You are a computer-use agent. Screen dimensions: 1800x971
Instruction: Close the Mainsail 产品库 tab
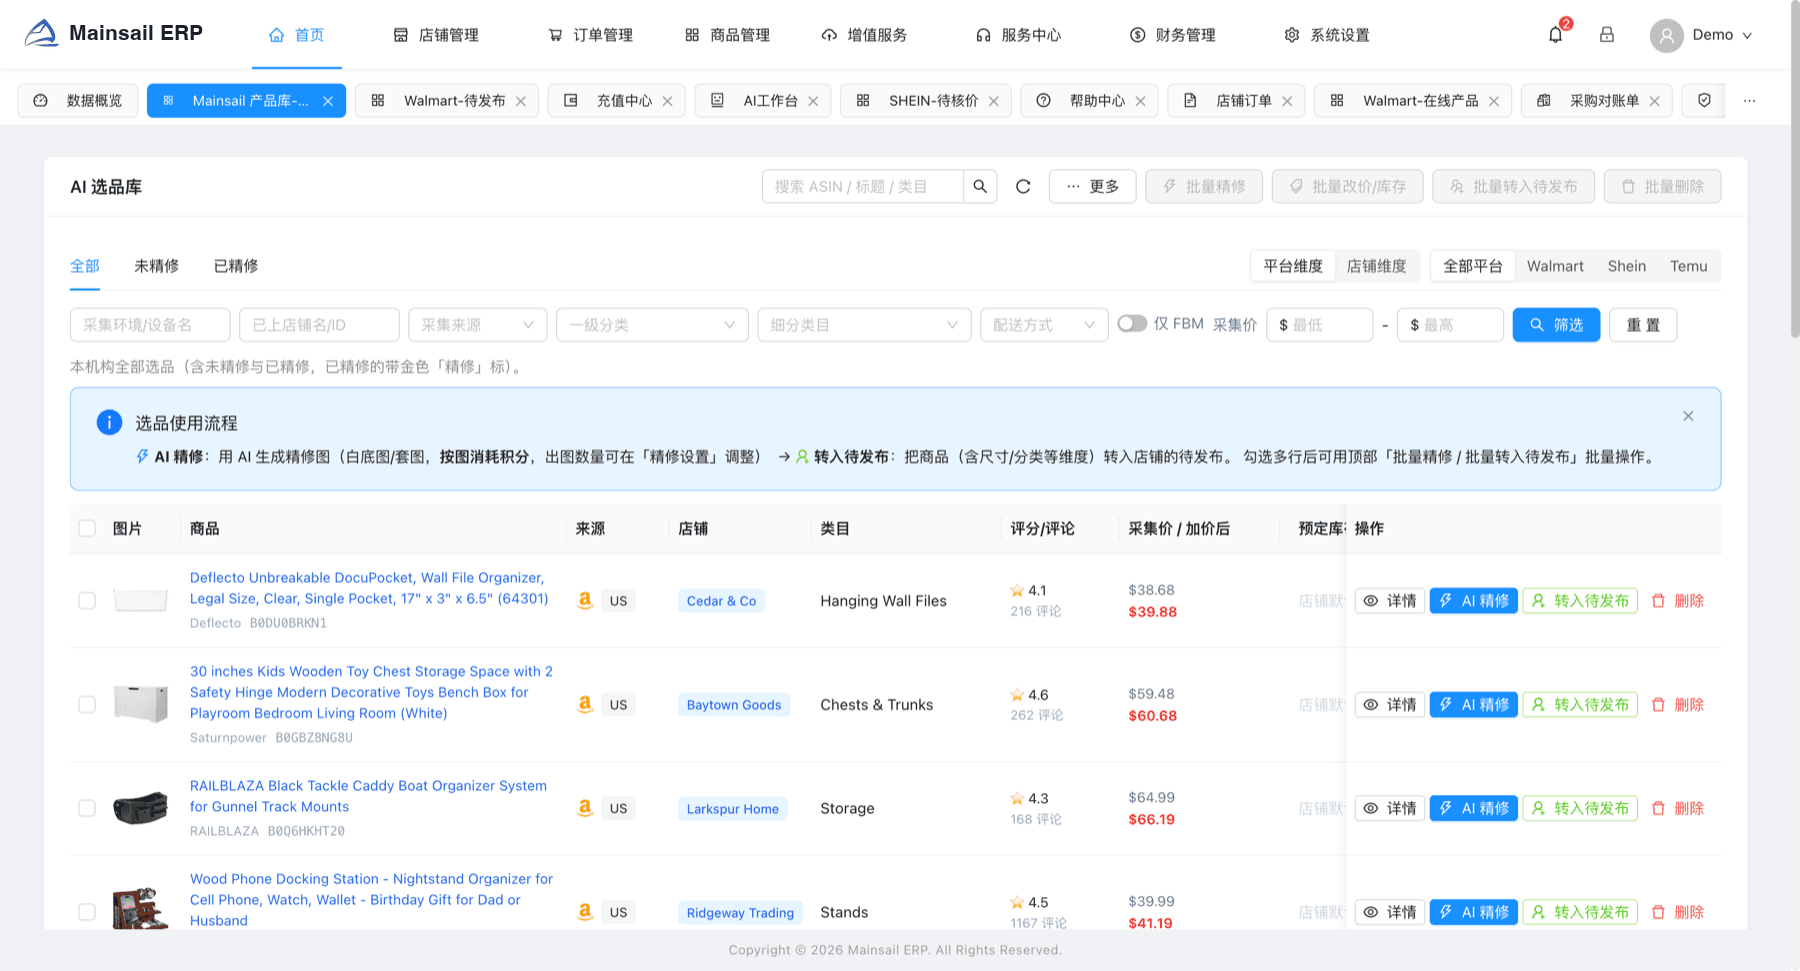(328, 101)
